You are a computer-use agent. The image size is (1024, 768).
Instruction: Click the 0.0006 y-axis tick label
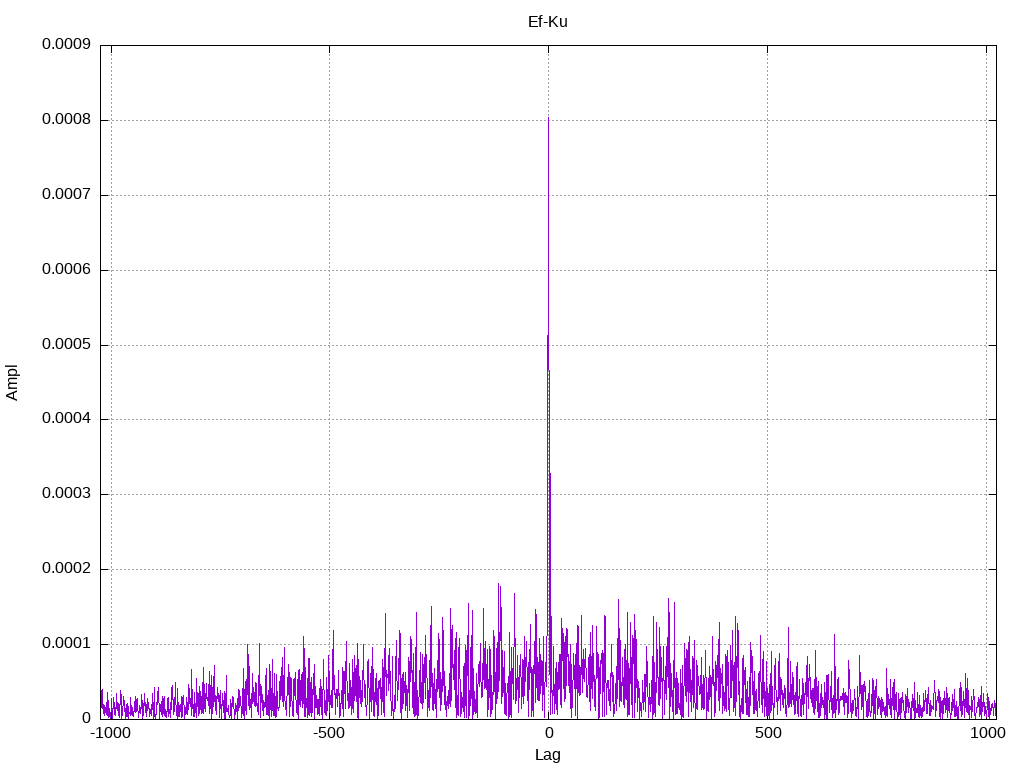click(67, 270)
